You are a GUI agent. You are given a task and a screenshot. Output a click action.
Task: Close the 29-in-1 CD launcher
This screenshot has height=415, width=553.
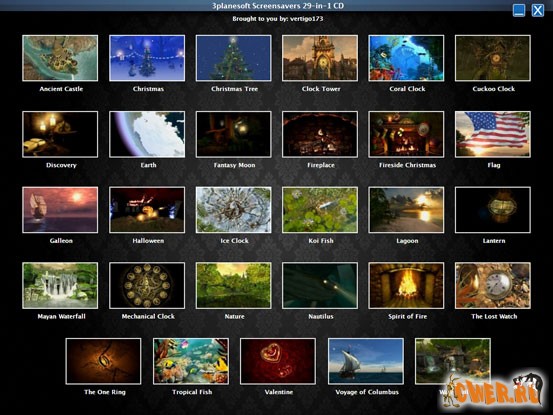pos(538,10)
